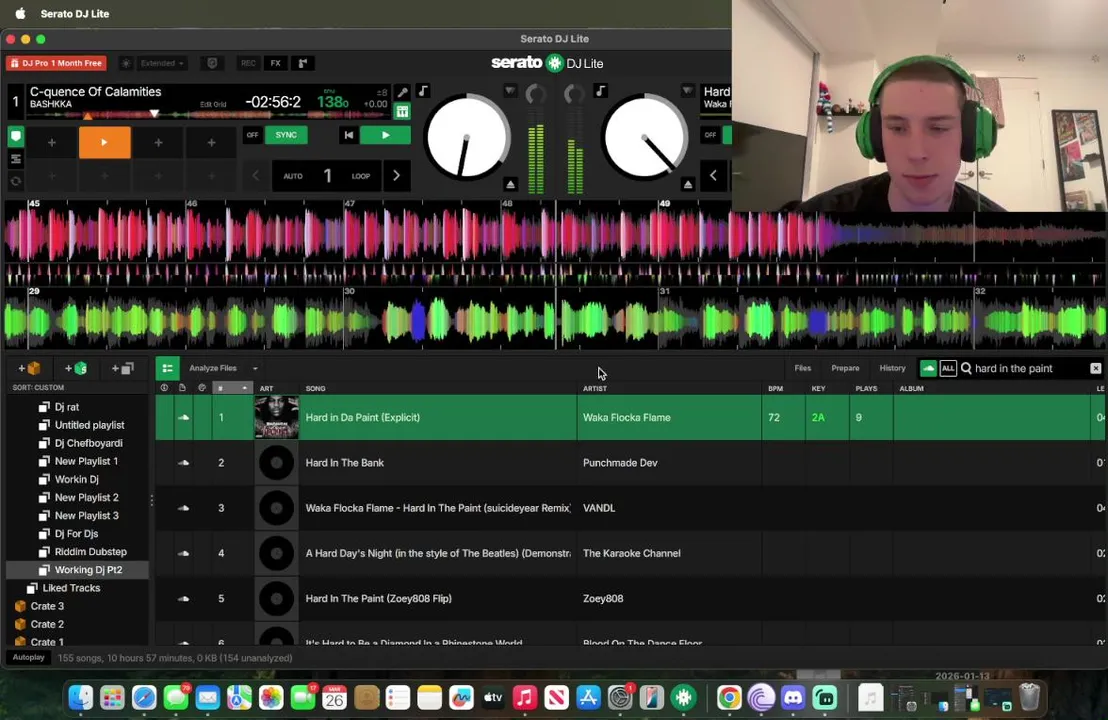
Task: Click the microphone icon on deck 1
Action: [402, 92]
